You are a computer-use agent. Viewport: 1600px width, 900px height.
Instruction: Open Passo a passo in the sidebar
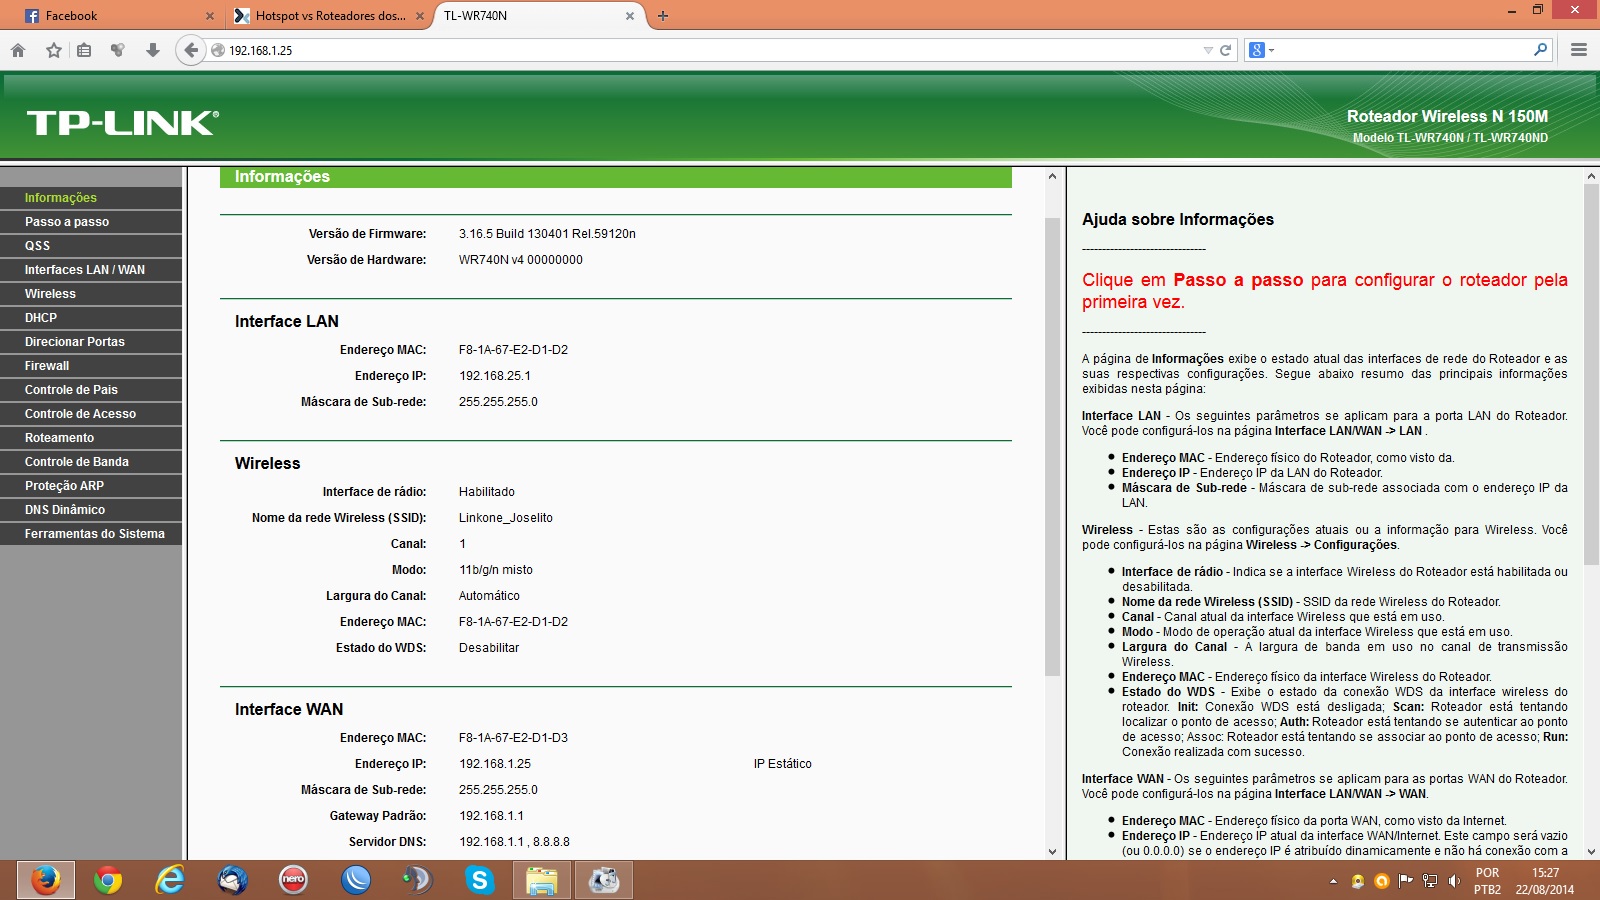tap(91, 222)
